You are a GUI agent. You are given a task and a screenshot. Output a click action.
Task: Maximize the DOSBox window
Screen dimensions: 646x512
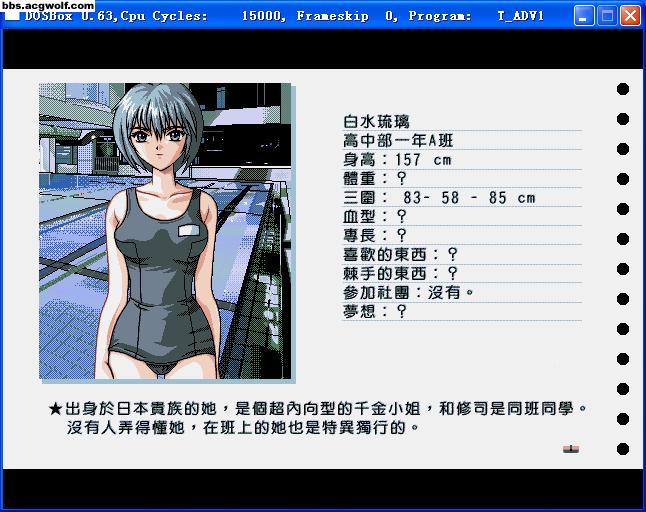[607, 16]
